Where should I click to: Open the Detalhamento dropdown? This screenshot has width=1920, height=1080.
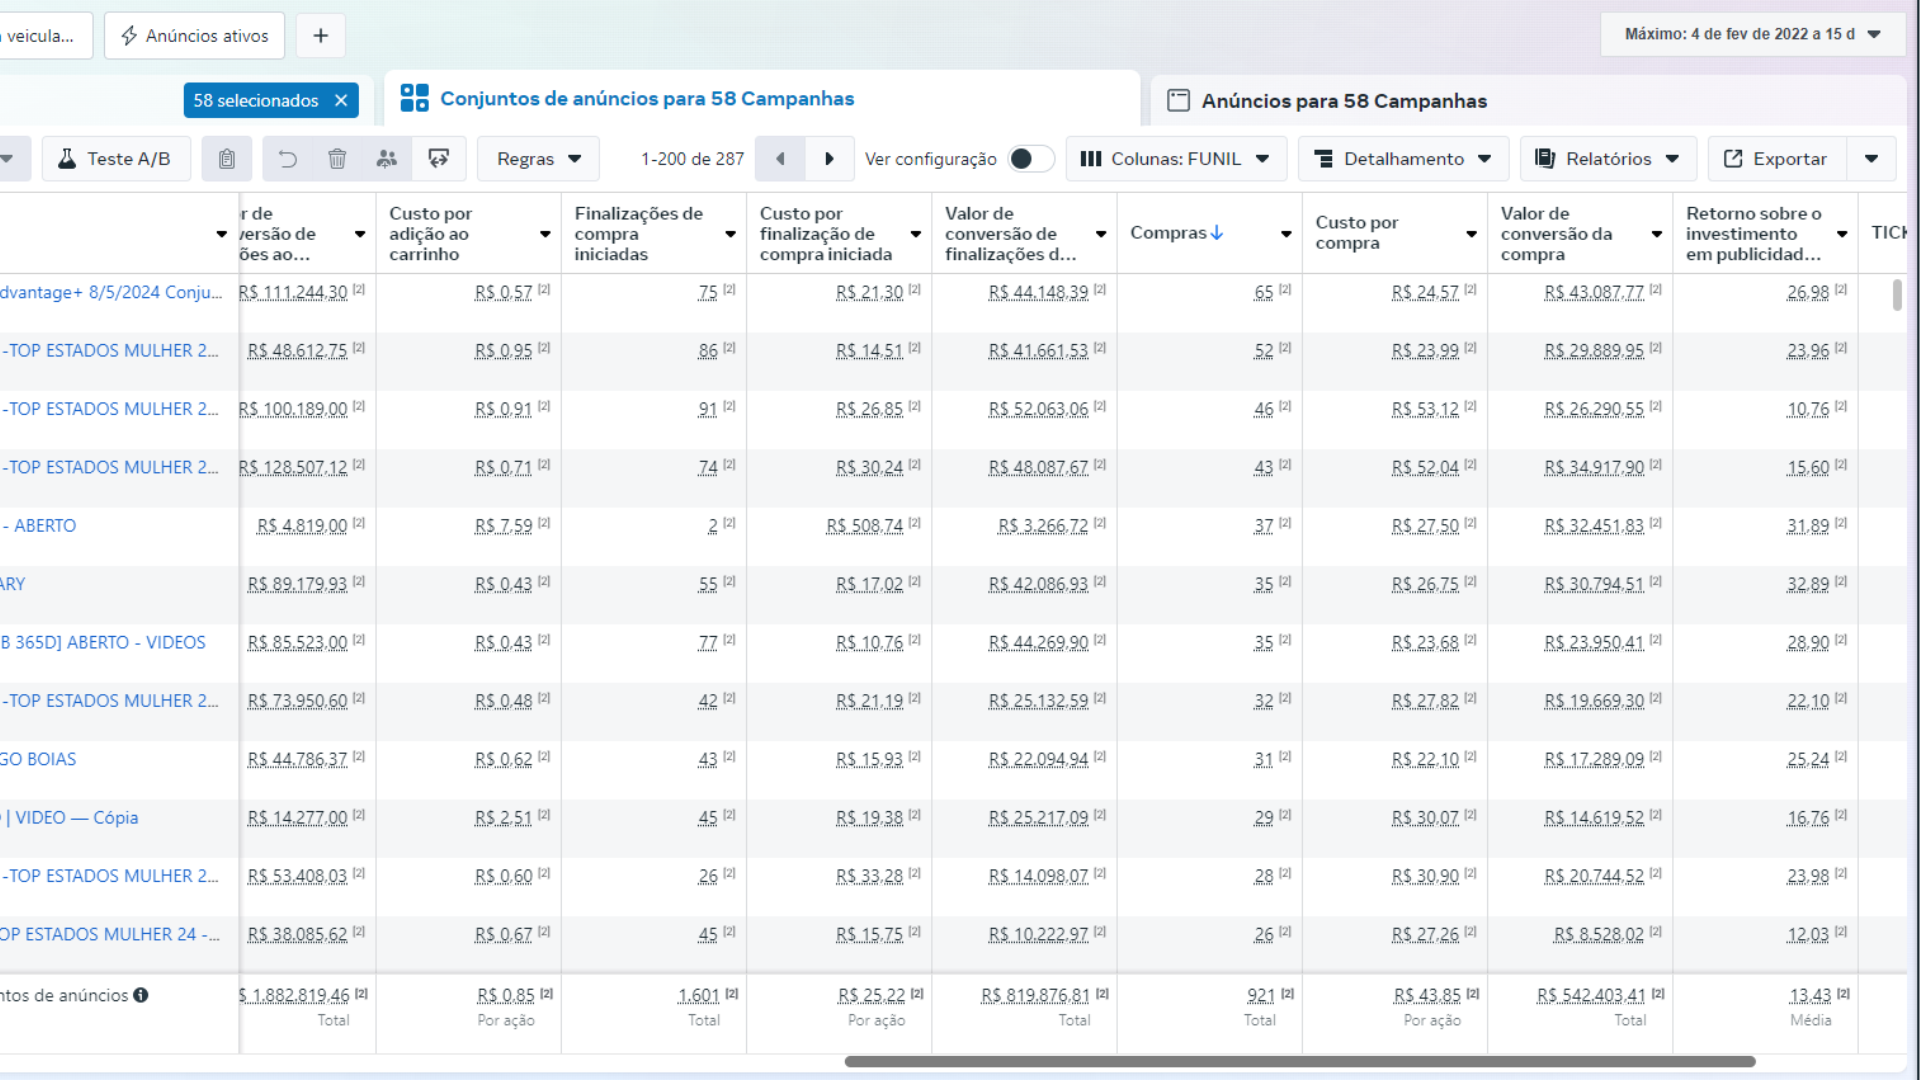[1403, 159]
